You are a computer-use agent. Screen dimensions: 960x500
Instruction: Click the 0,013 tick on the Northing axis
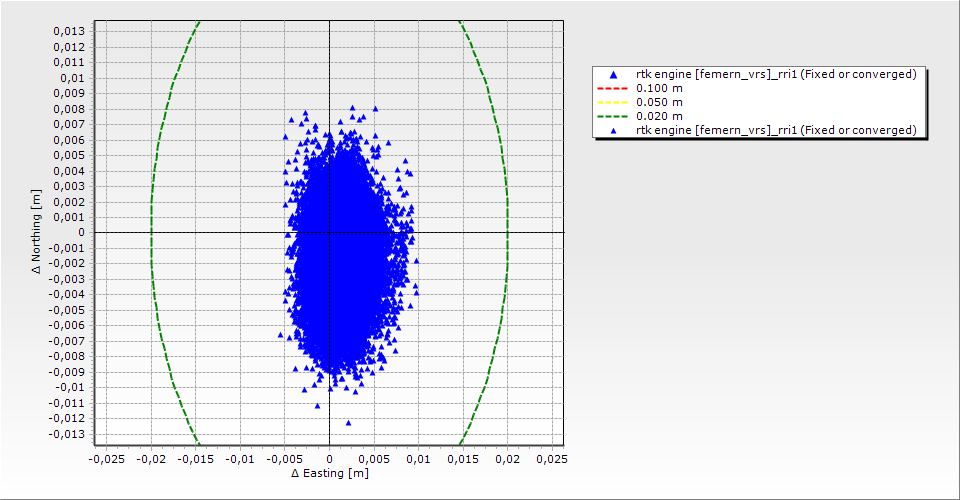pyautogui.click(x=68, y=31)
